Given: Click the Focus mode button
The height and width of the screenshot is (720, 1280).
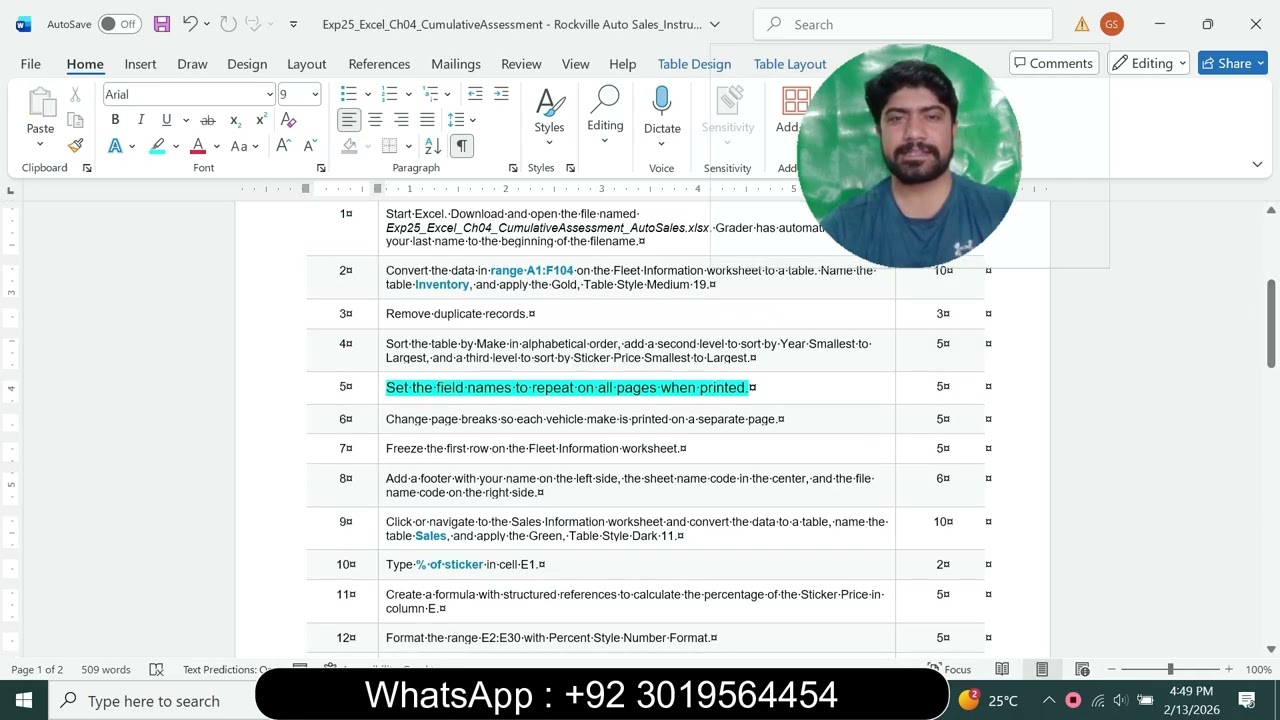Looking at the screenshot, I should pyautogui.click(x=949, y=669).
